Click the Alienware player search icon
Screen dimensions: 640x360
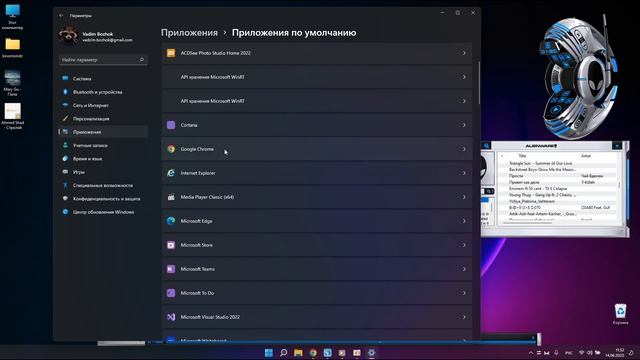pyautogui.click(x=486, y=146)
